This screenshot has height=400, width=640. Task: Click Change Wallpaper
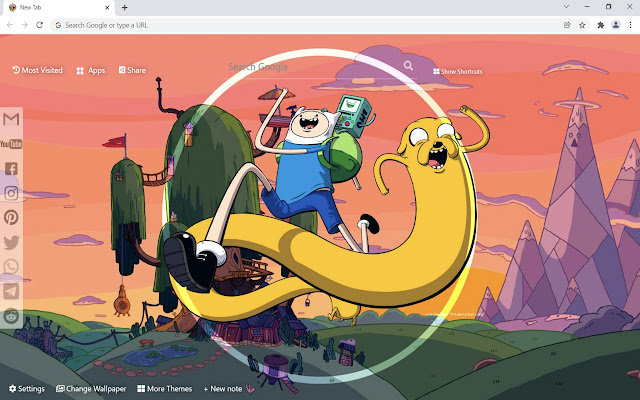click(91, 389)
